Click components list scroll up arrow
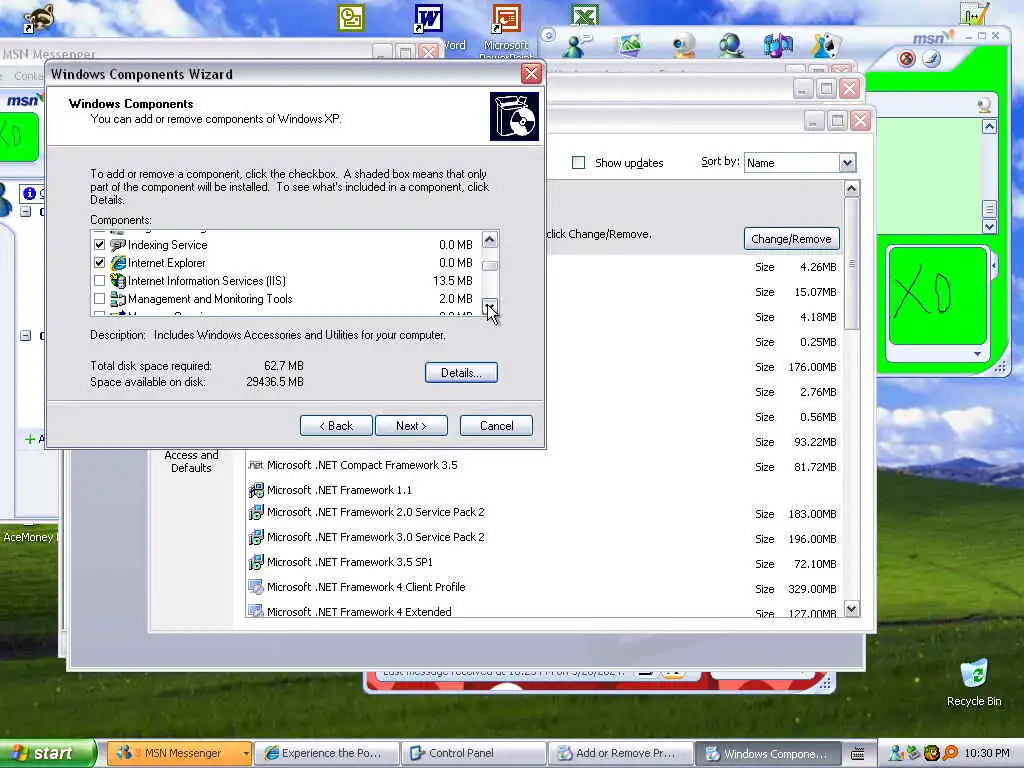This screenshot has height=768, width=1024. [490, 239]
